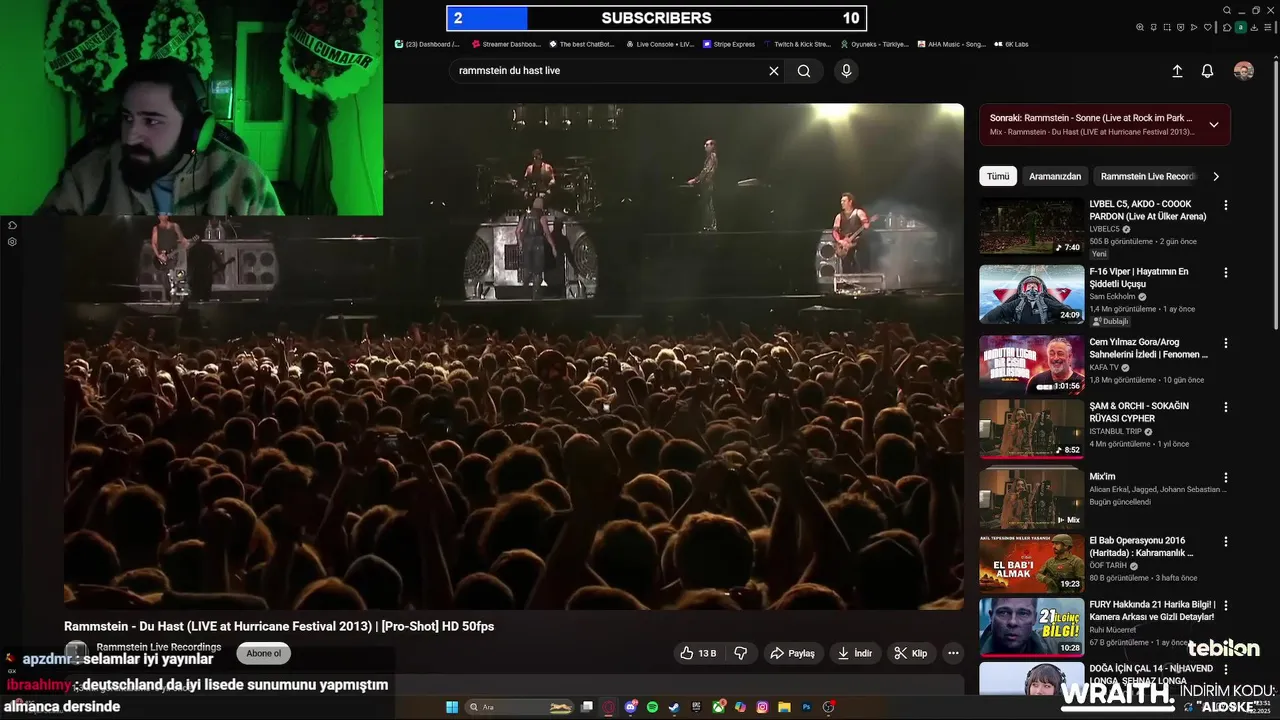This screenshot has width=1280, height=720.
Task: Open the notifications bell
Action: (x=1207, y=71)
